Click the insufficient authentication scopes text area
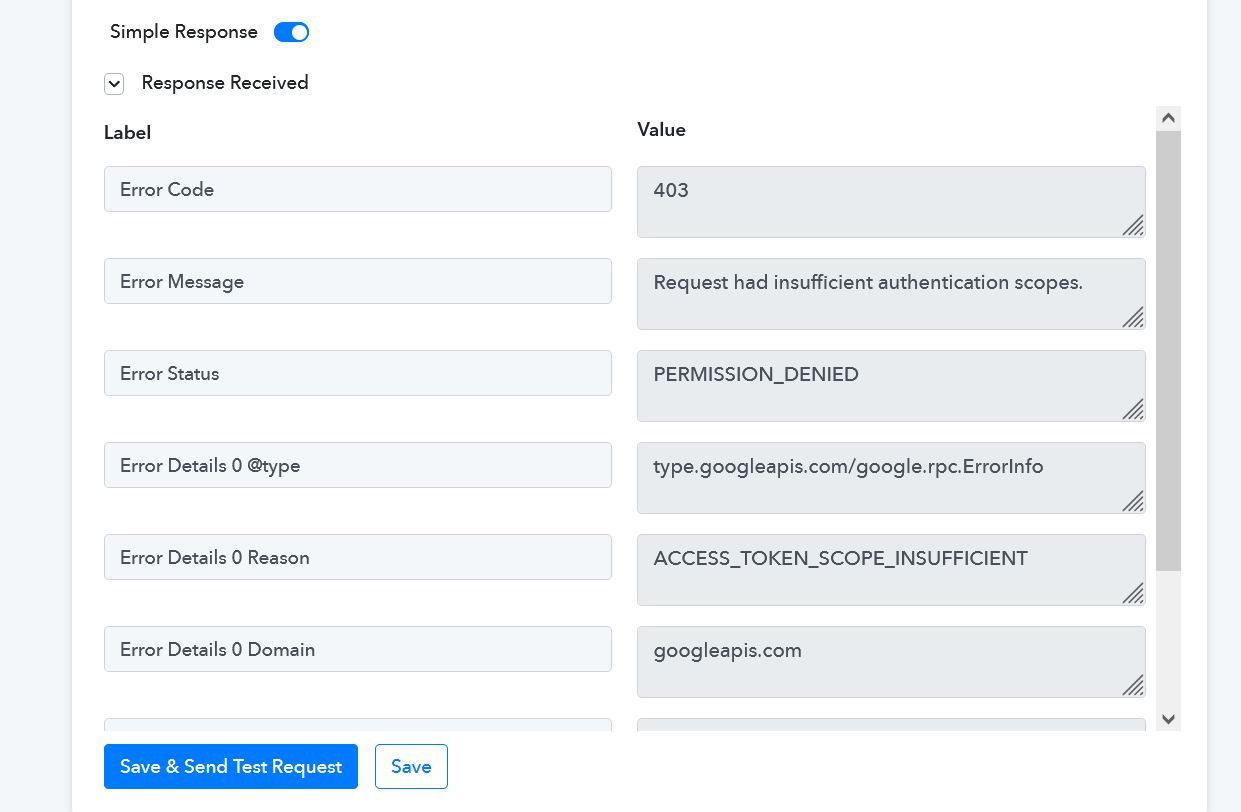 [891, 294]
